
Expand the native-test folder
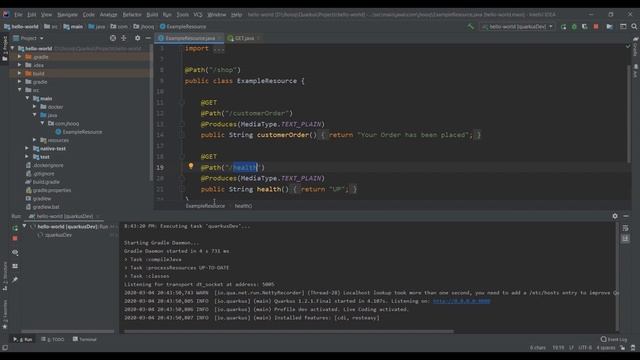coord(27,148)
